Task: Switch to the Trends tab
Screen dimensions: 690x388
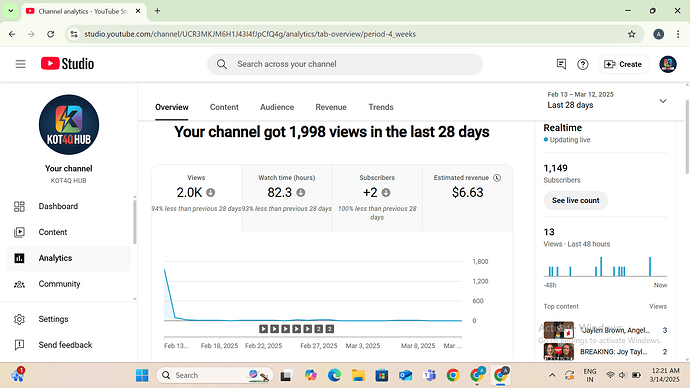Action: pyautogui.click(x=381, y=107)
